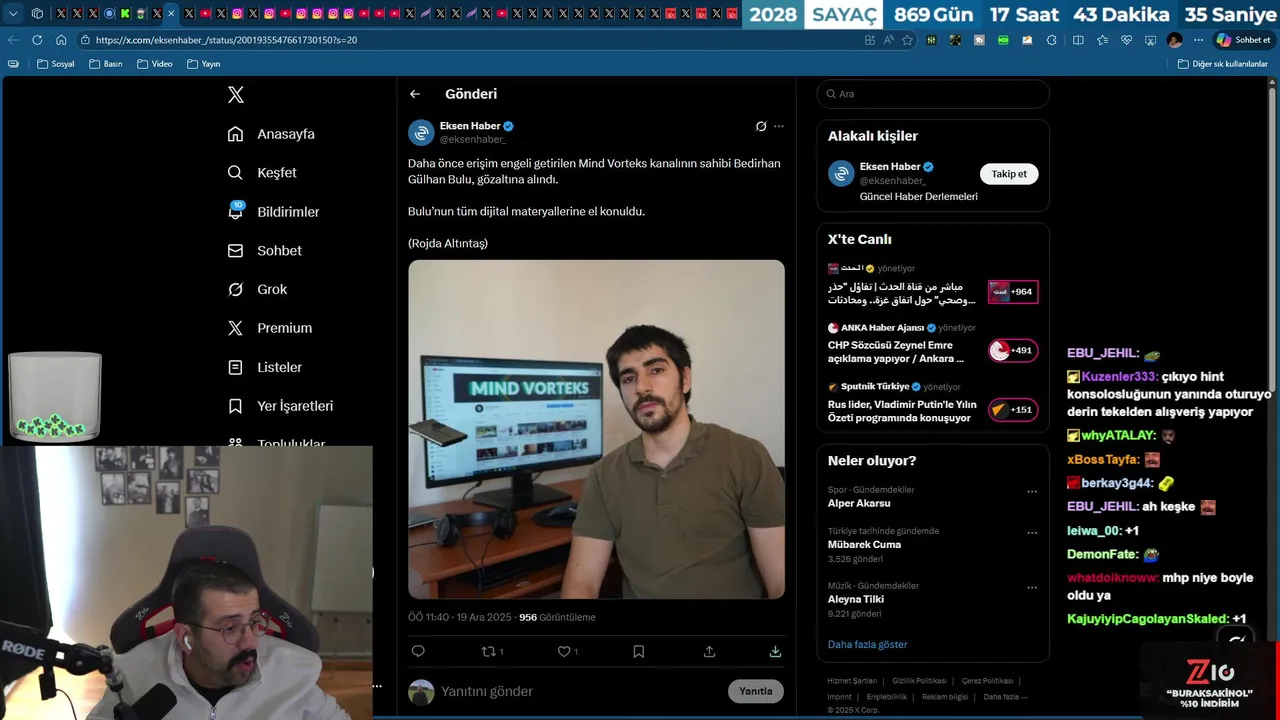Image resolution: width=1280 pixels, height=720 pixels.
Task: Click the reply bubble icon under post
Action: coord(418,651)
